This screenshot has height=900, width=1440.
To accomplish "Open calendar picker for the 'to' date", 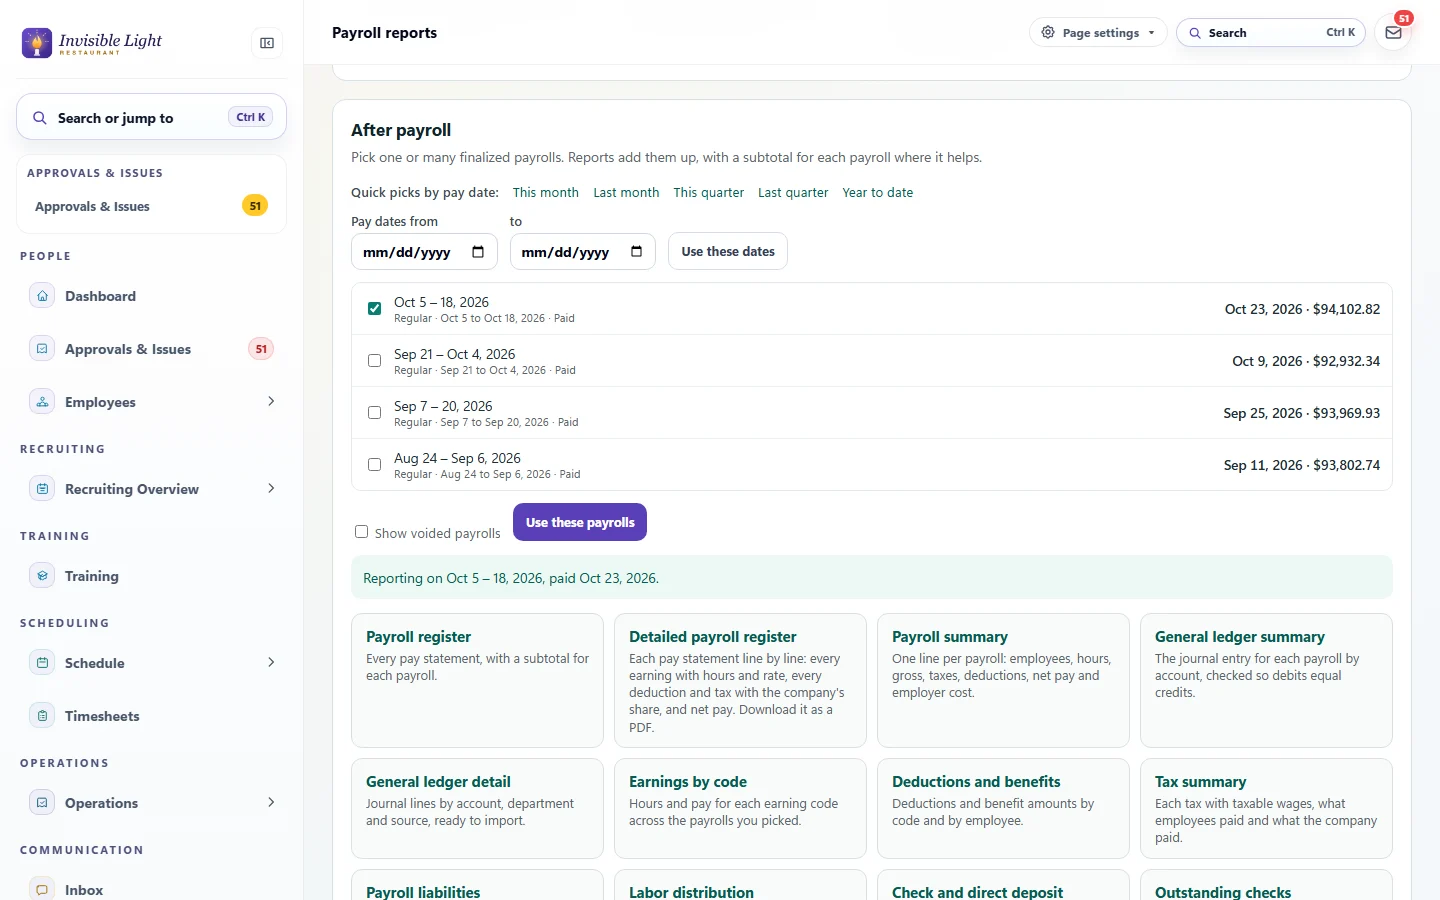I will click(636, 252).
